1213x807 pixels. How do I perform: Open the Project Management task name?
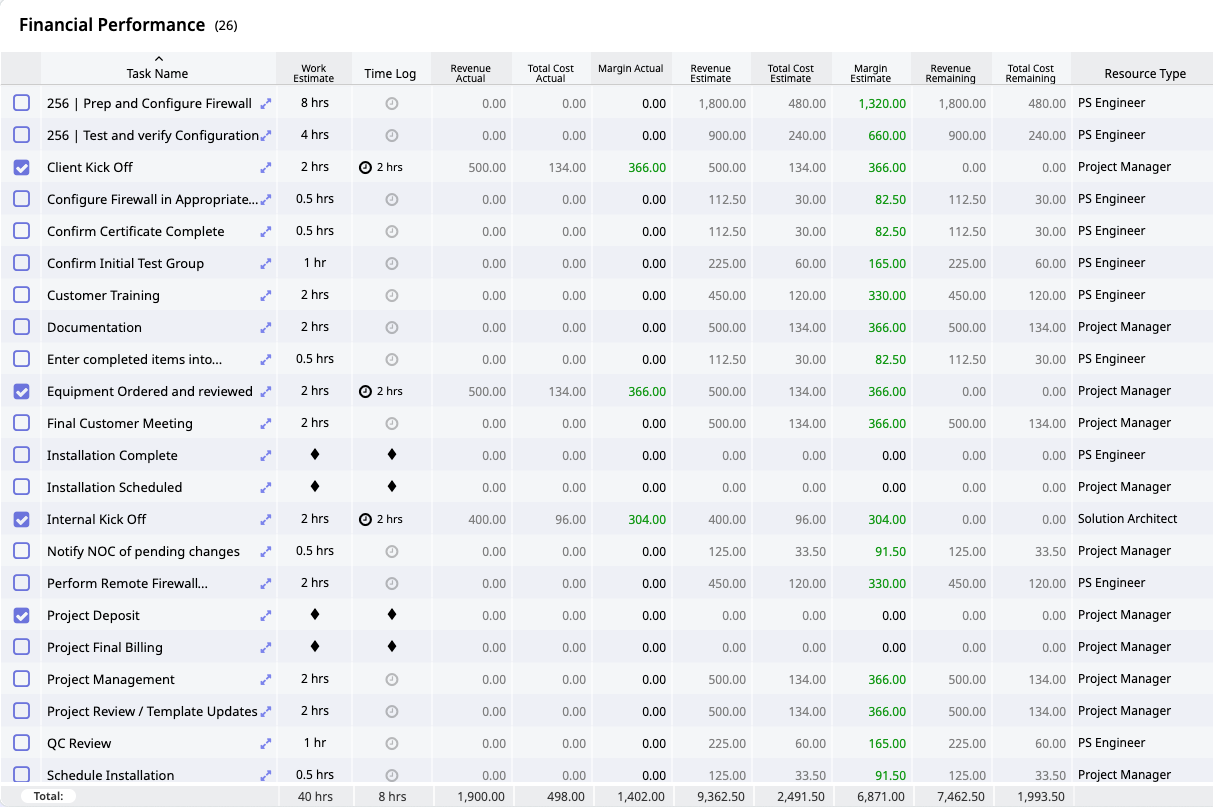coord(111,680)
